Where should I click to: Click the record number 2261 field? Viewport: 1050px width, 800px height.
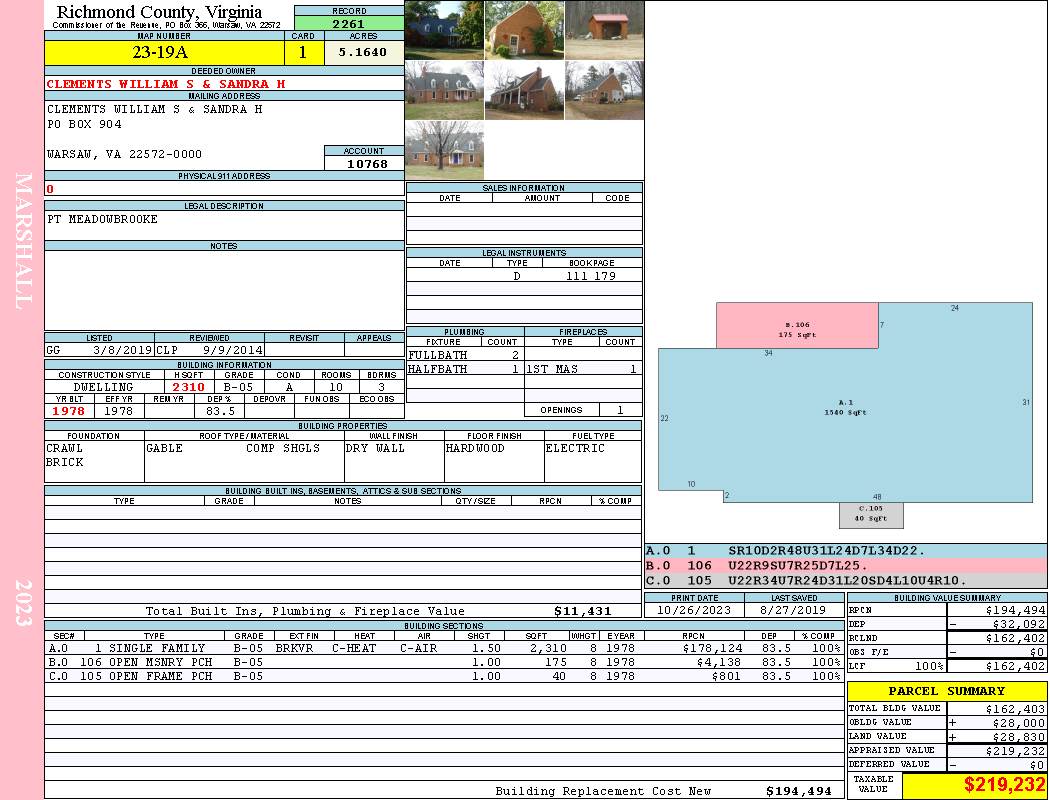[x=349, y=24]
